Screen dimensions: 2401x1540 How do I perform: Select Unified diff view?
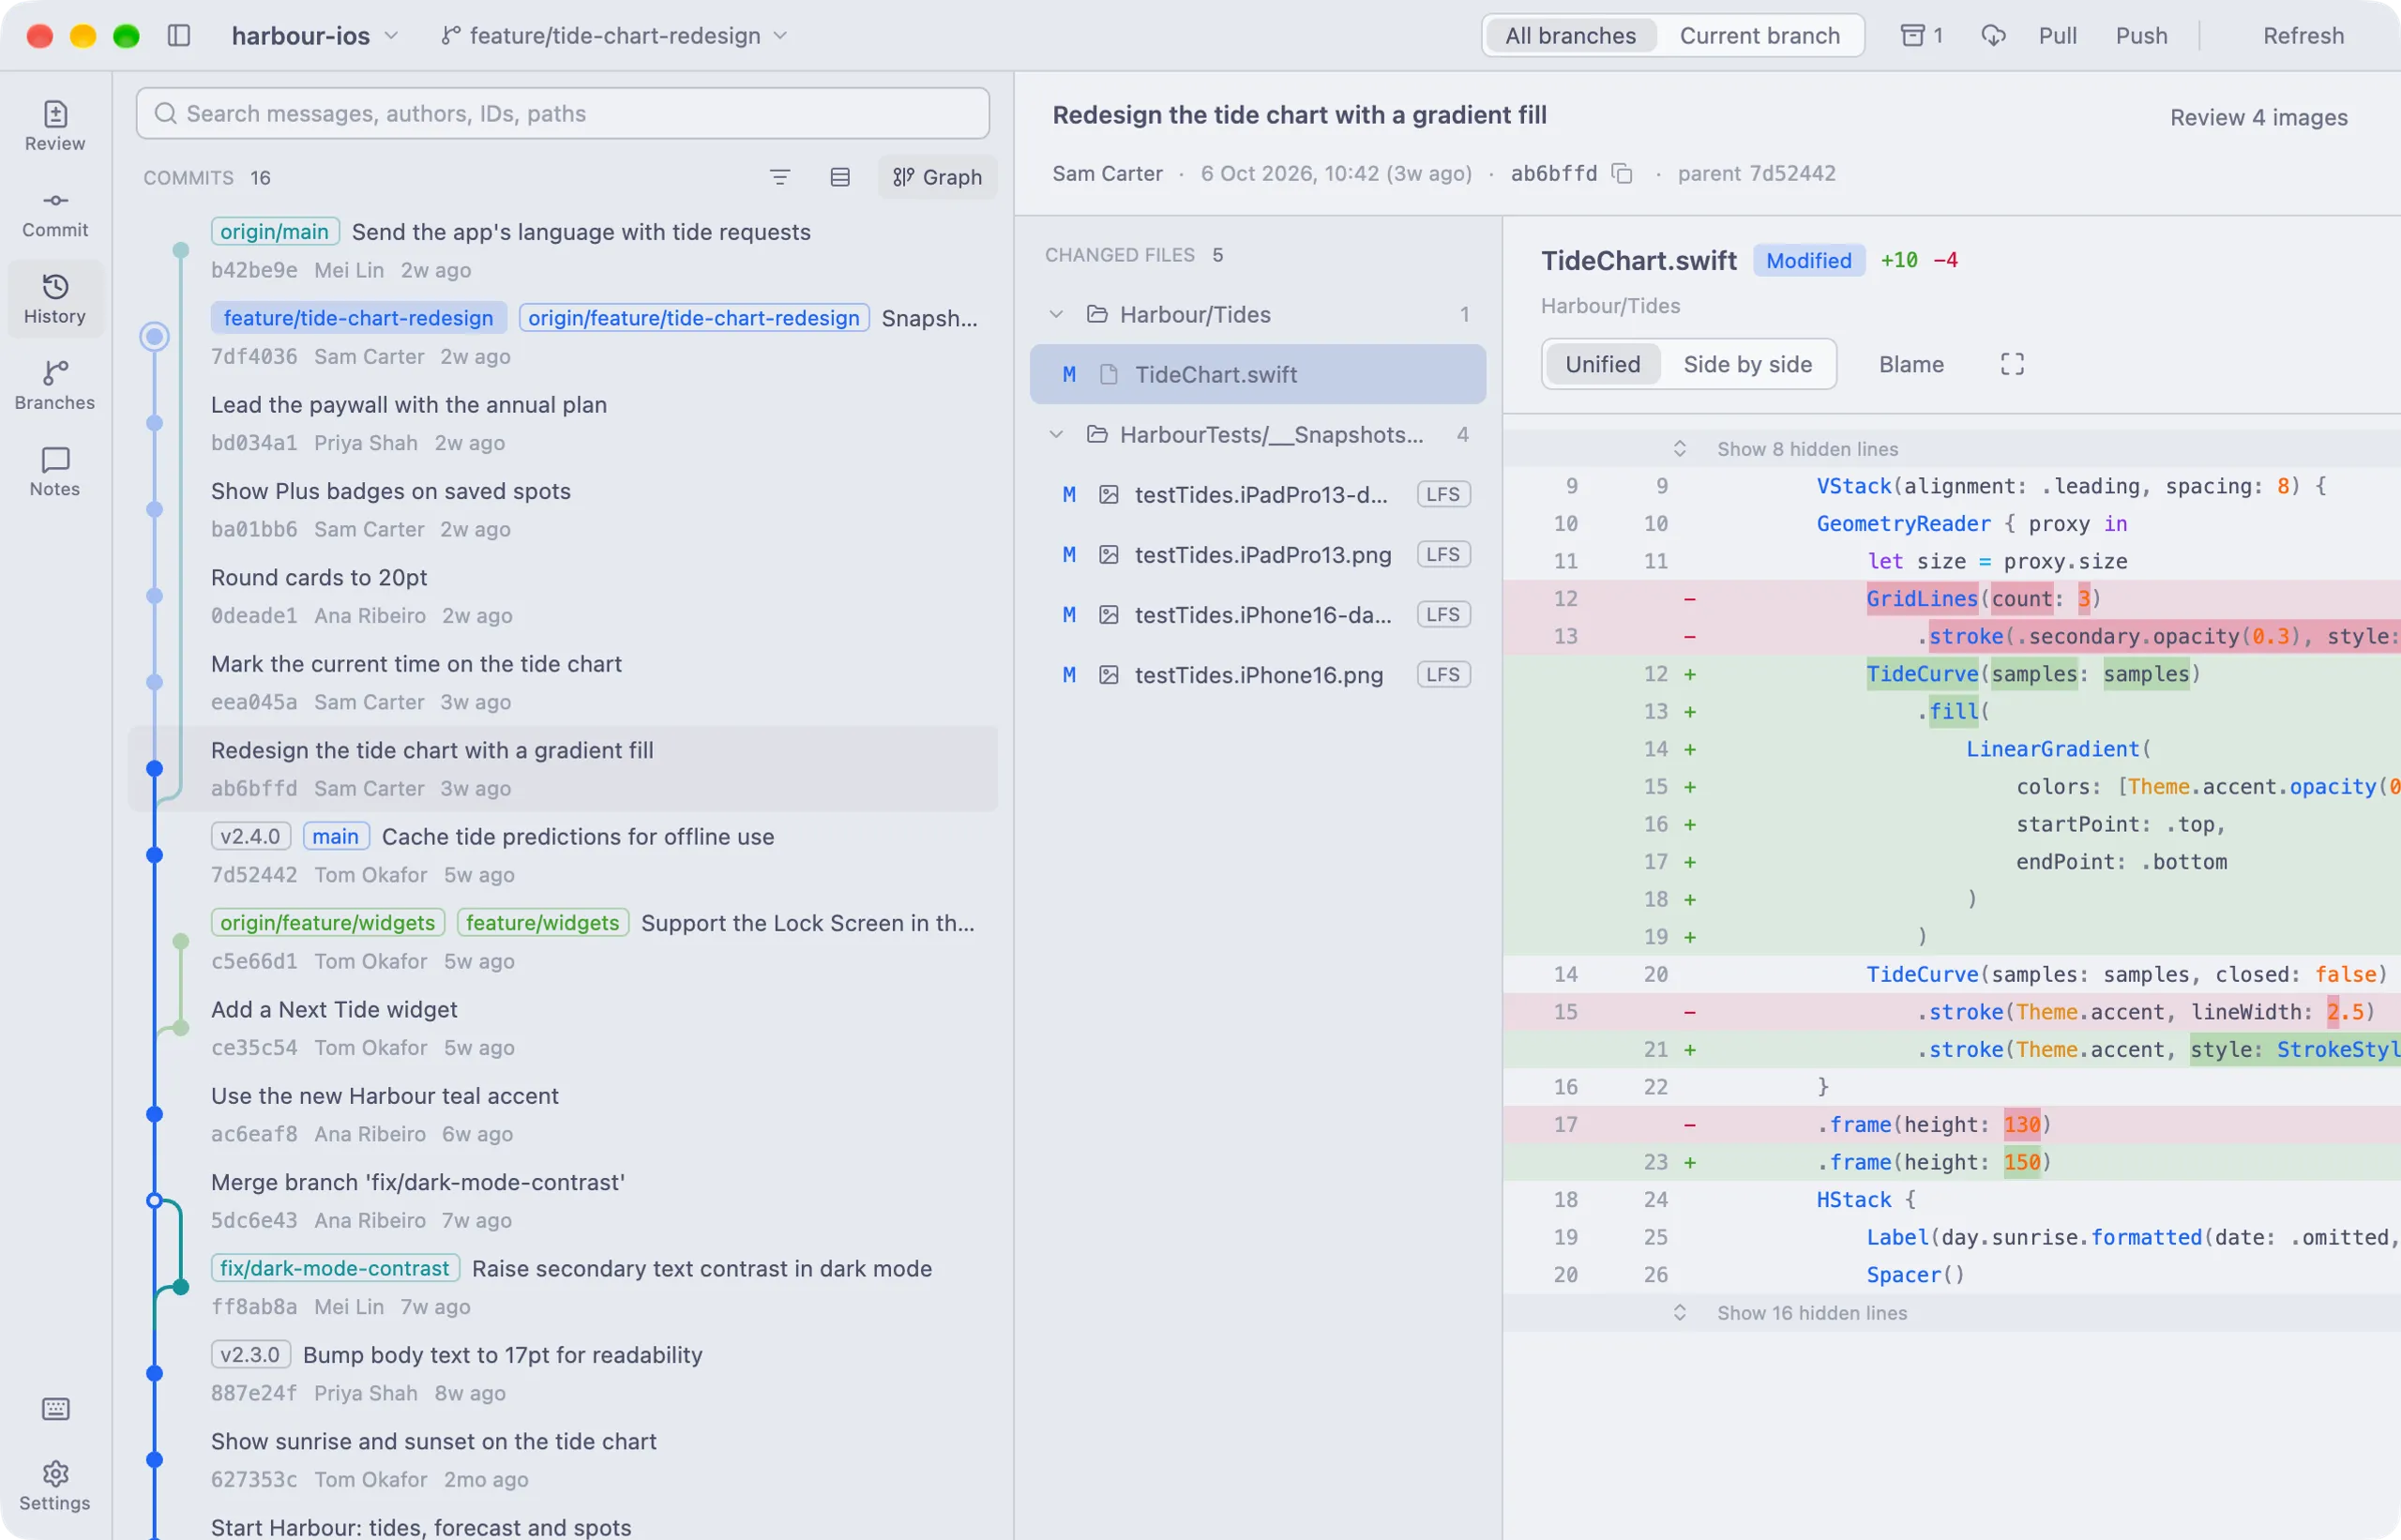(x=1602, y=364)
